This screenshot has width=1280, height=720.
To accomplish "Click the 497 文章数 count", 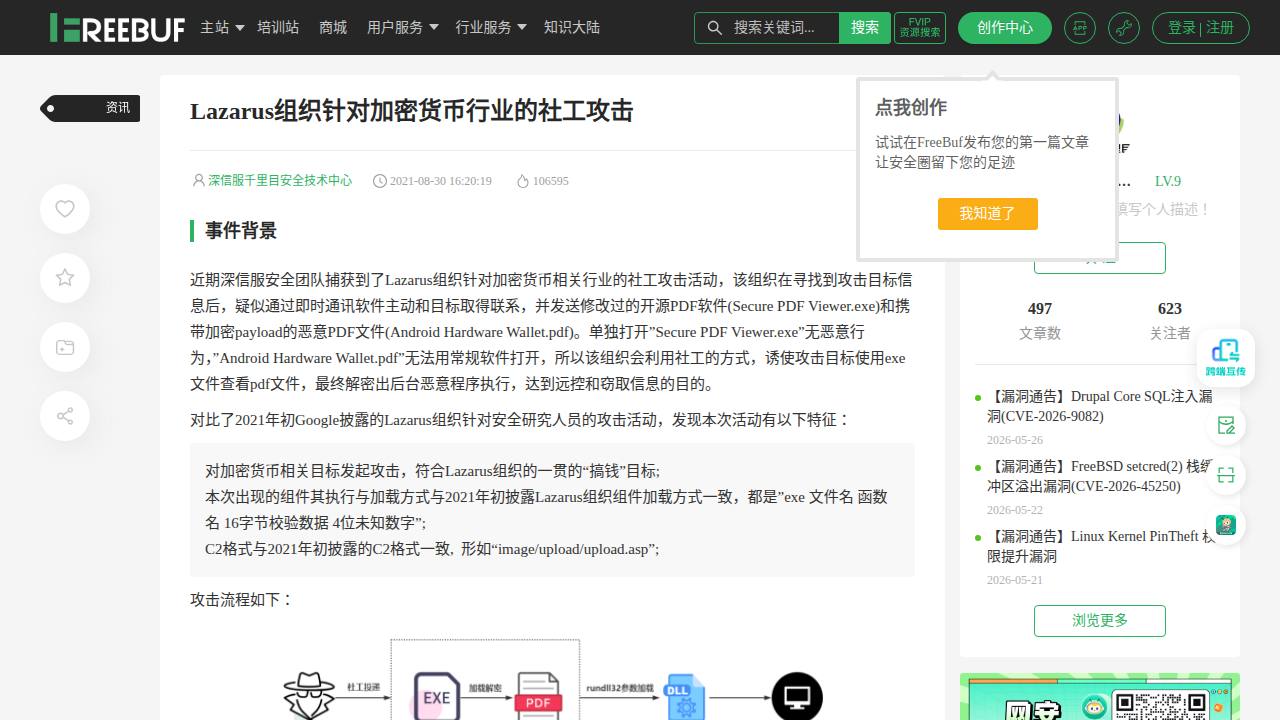I will 1040,320.
